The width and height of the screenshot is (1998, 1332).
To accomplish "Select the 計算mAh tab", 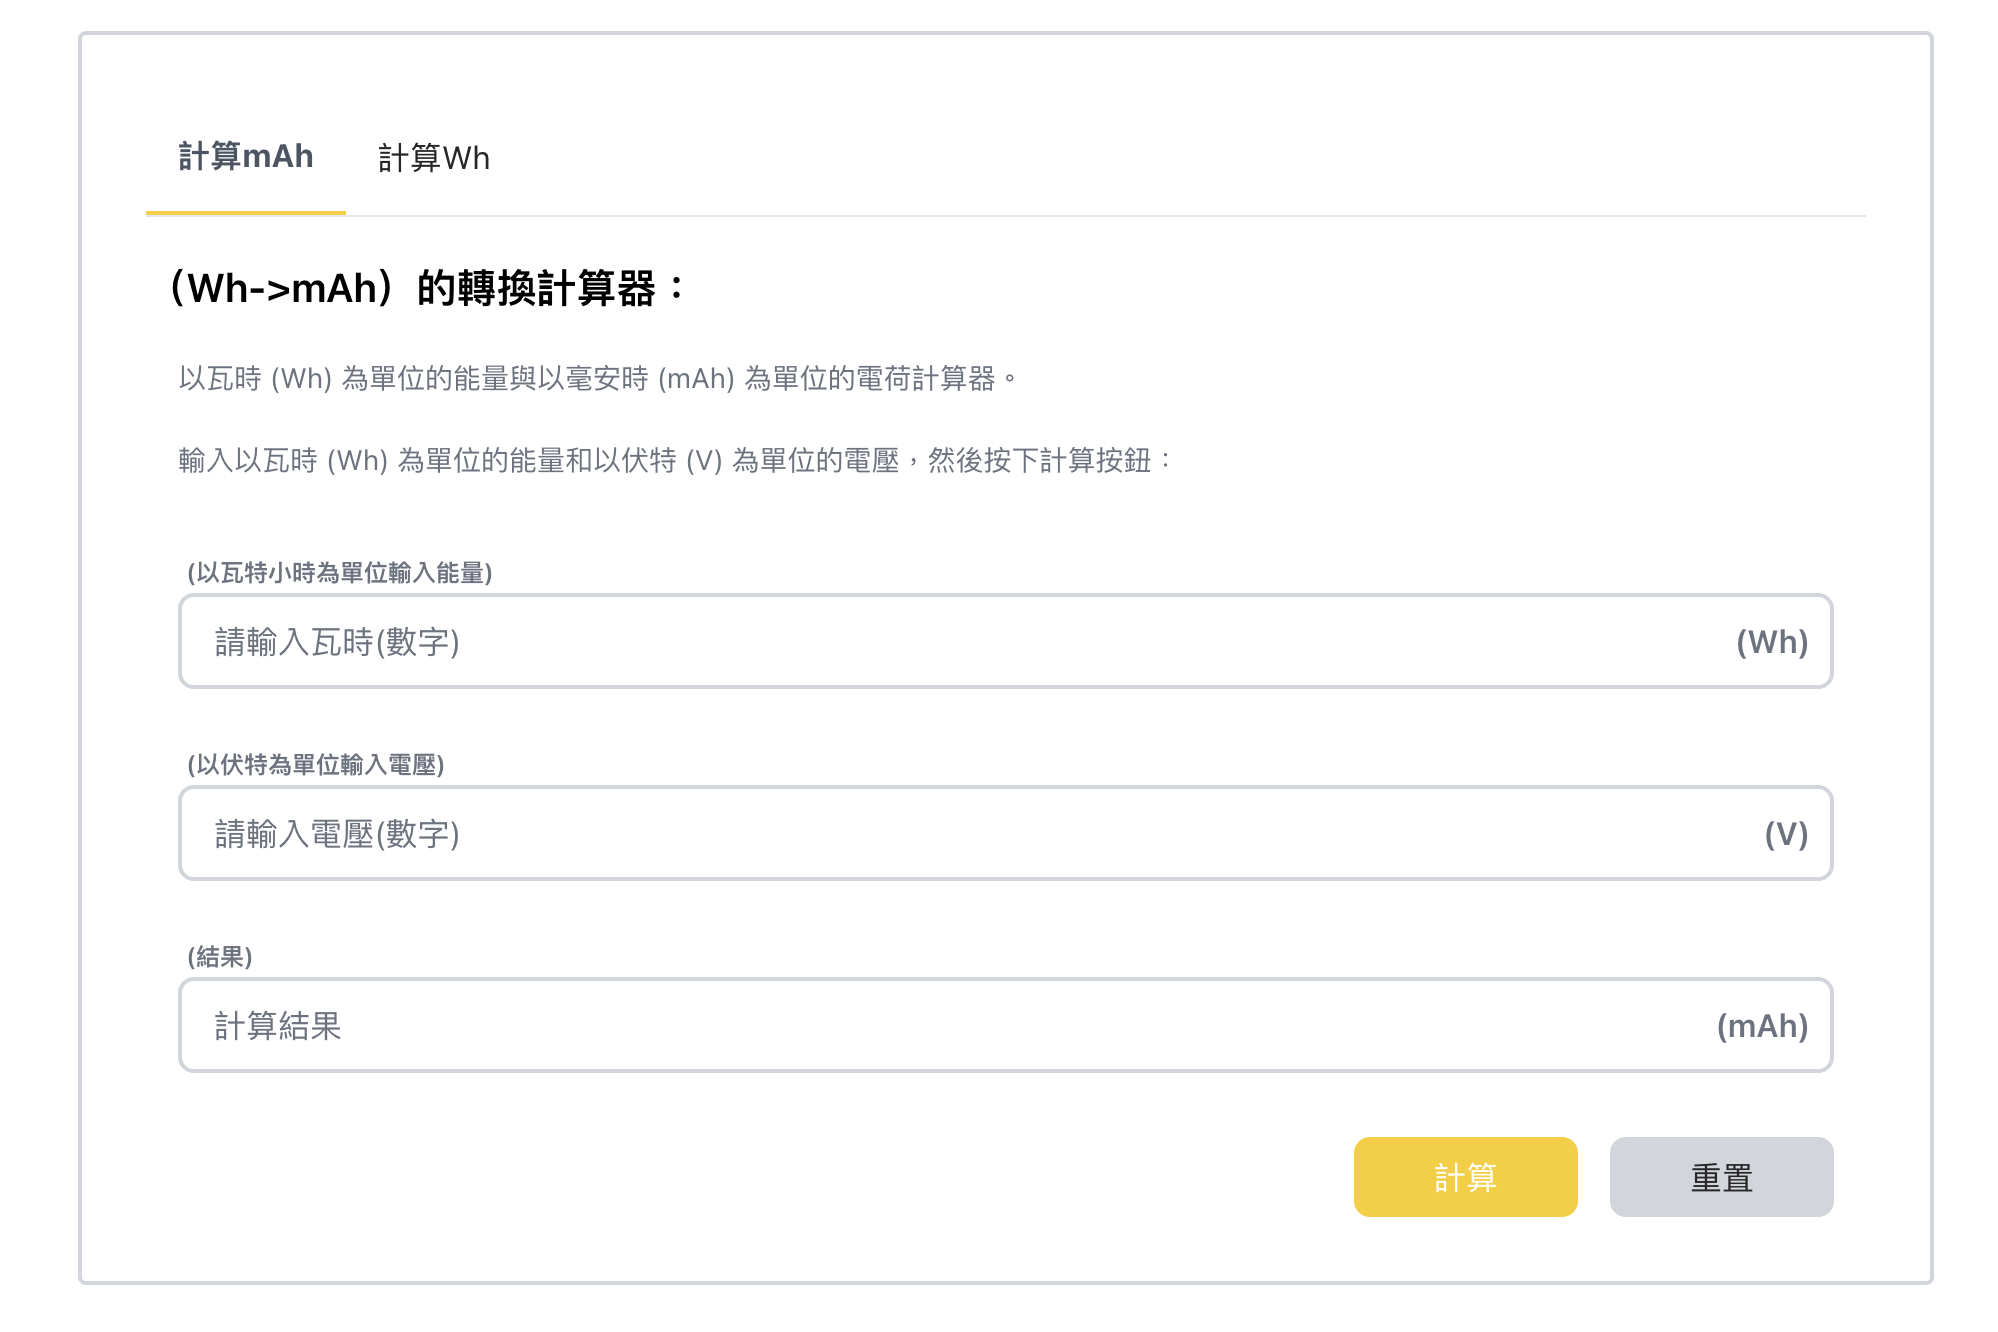I will click(x=246, y=157).
